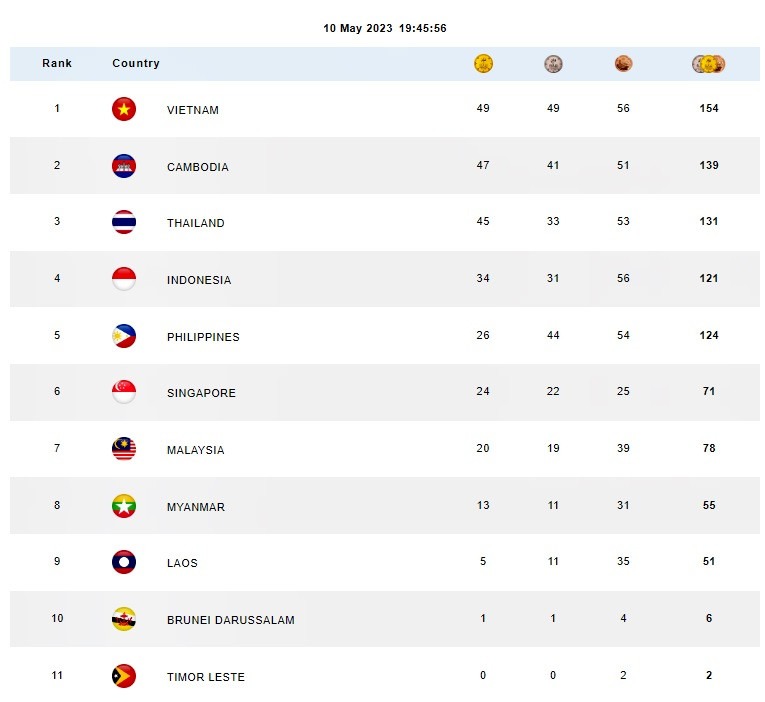The height and width of the screenshot is (702, 765).
Task: Click the Laos flag icon
Action: coord(124,562)
